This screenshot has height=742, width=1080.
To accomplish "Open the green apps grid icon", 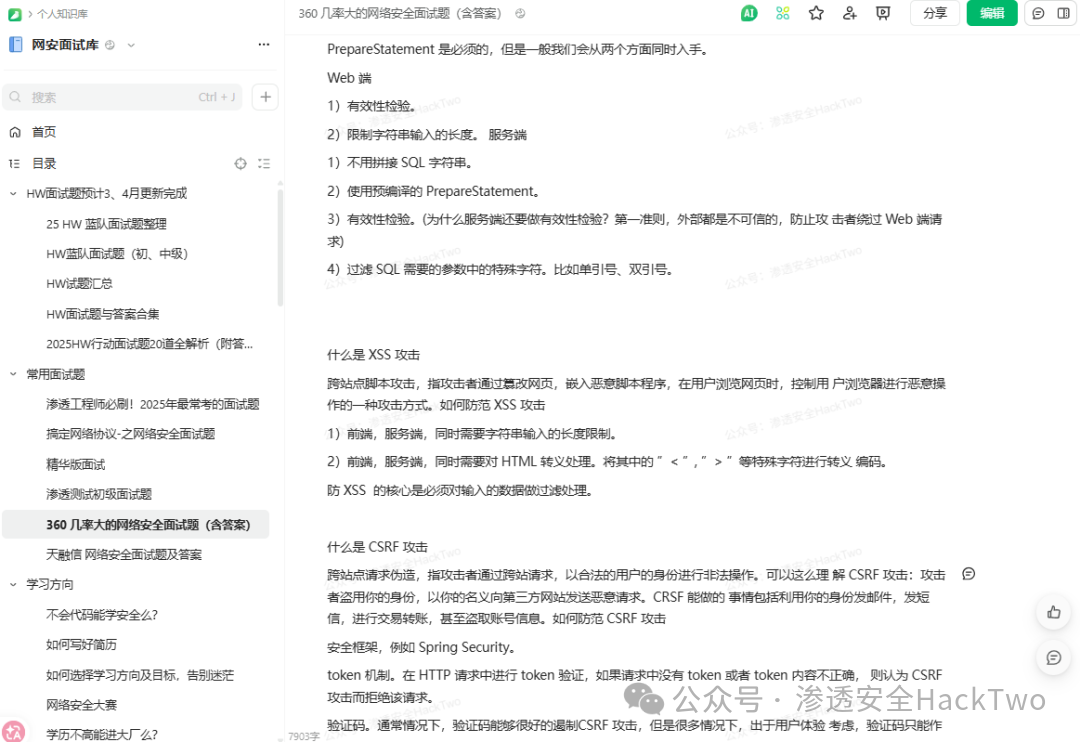I will pyautogui.click(x=782, y=13).
